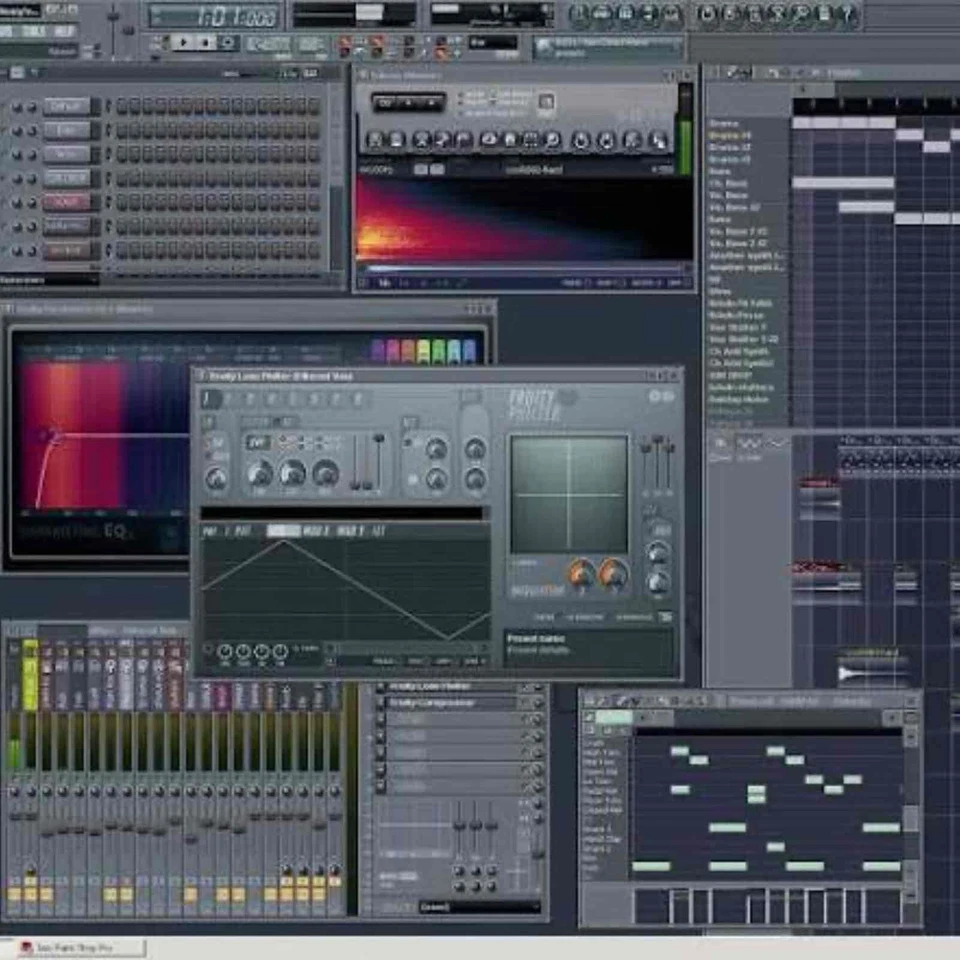Viewport: 960px width, 960px height.
Task: Click the Stop button on the transport bar
Action: [206, 42]
